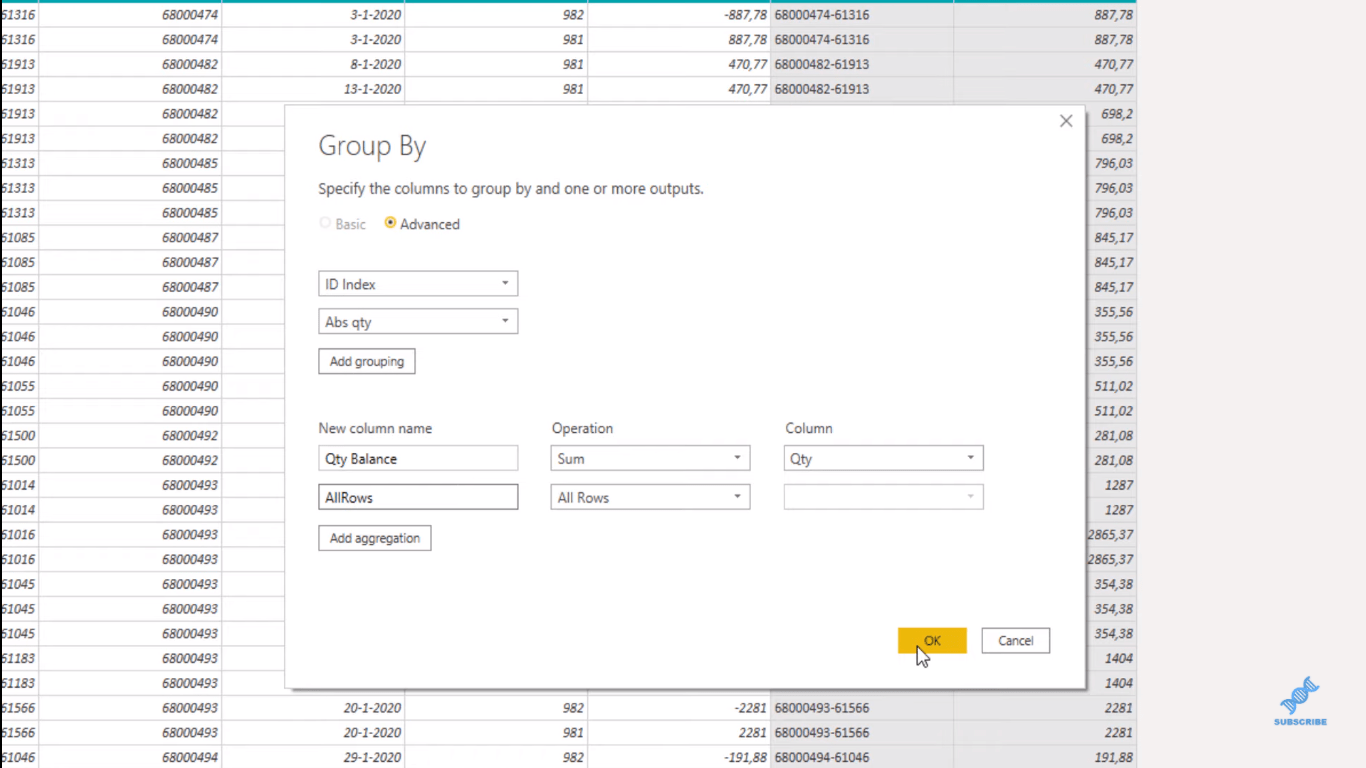Select the -191,88 value cell

pos(679,758)
